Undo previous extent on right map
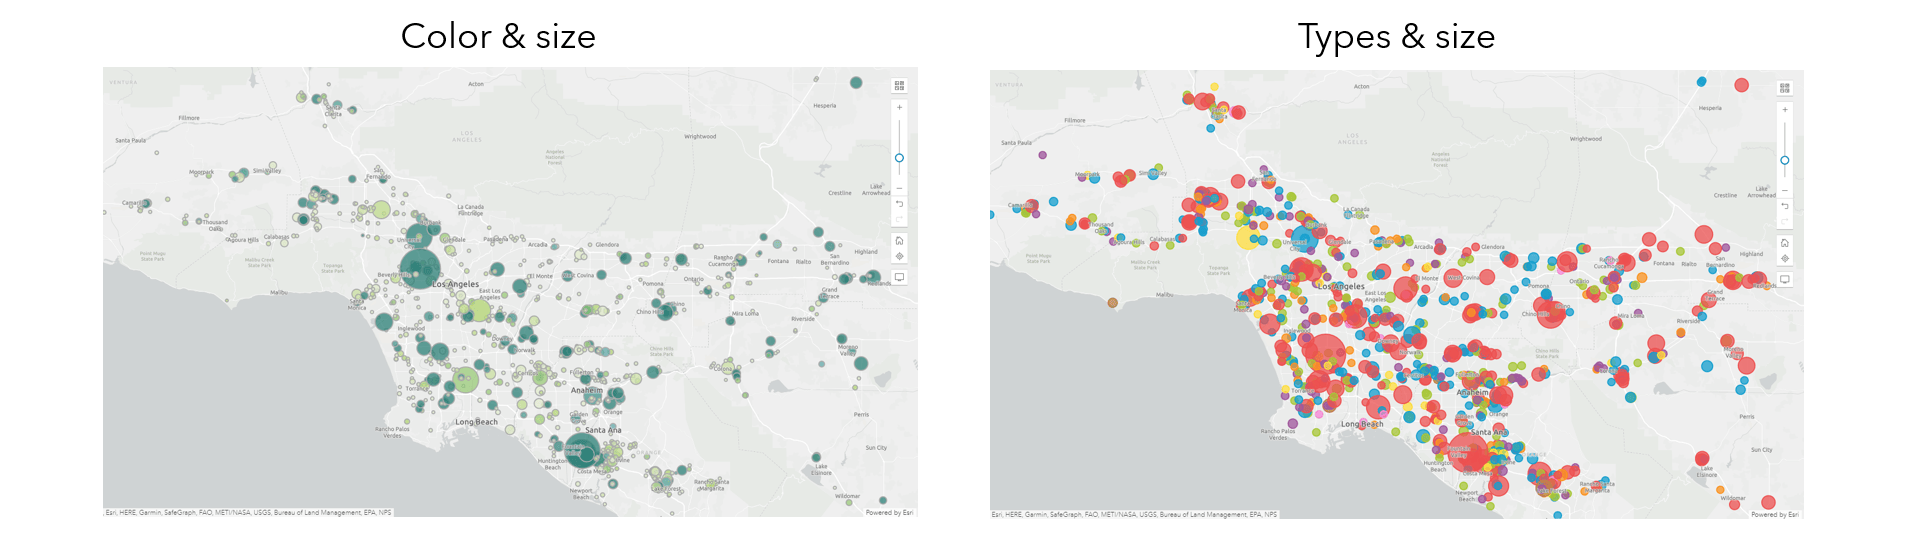Viewport: 1920px width, 555px height. [1785, 206]
